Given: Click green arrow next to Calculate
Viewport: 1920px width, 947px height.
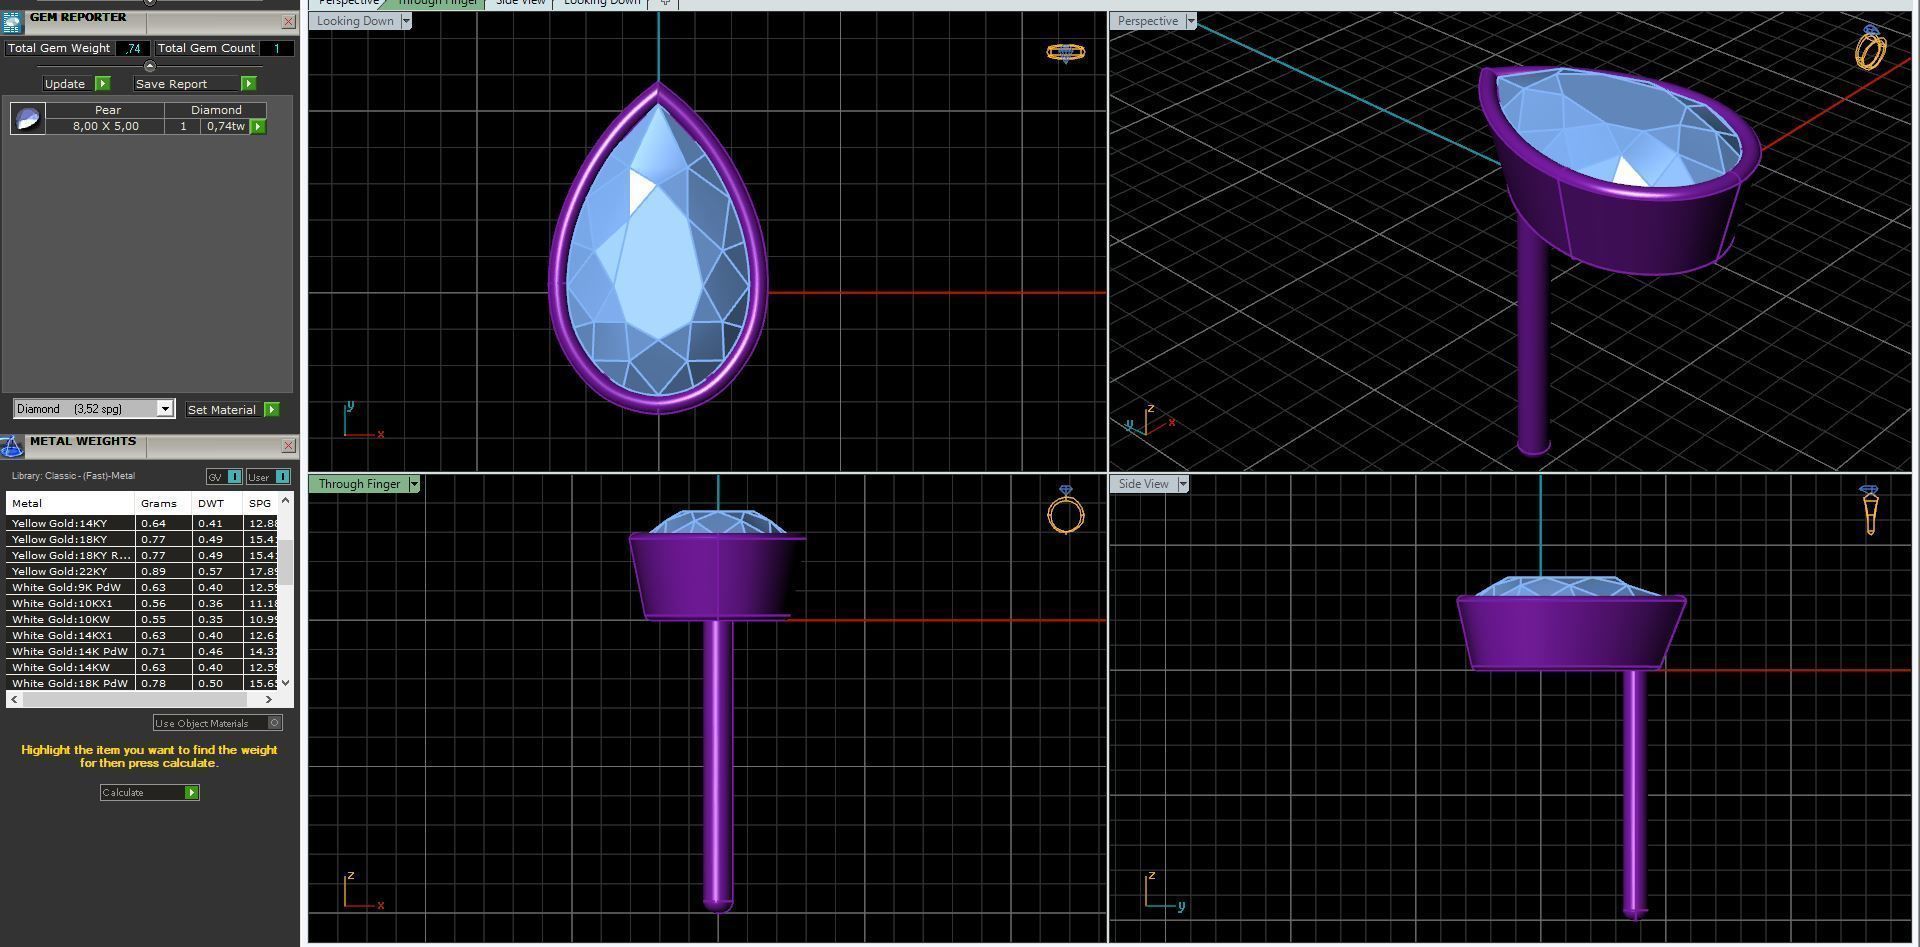Looking at the screenshot, I should 191,792.
